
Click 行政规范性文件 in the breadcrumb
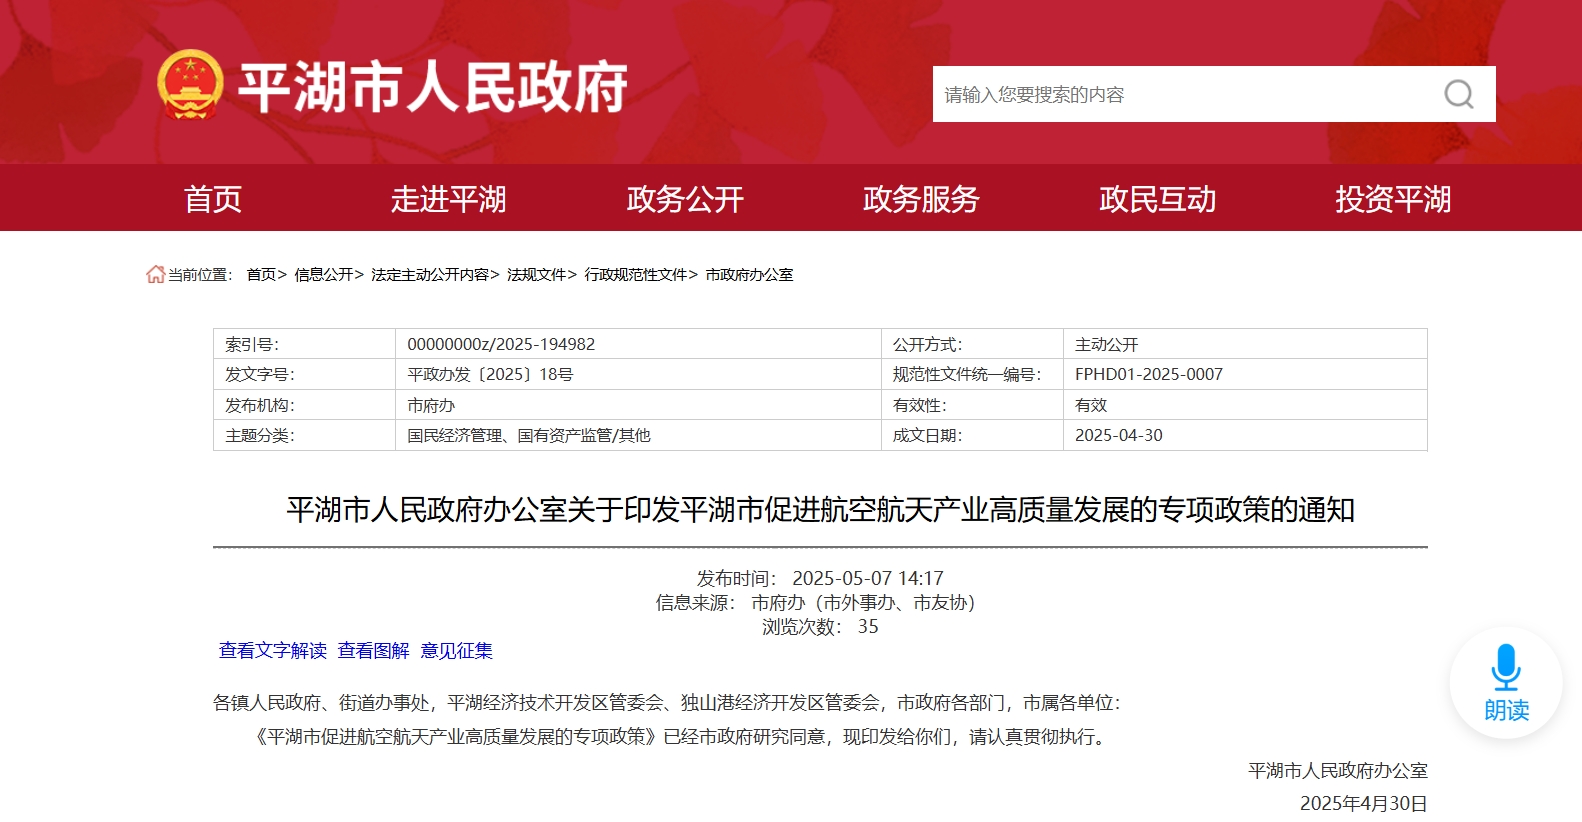(x=636, y=275)
